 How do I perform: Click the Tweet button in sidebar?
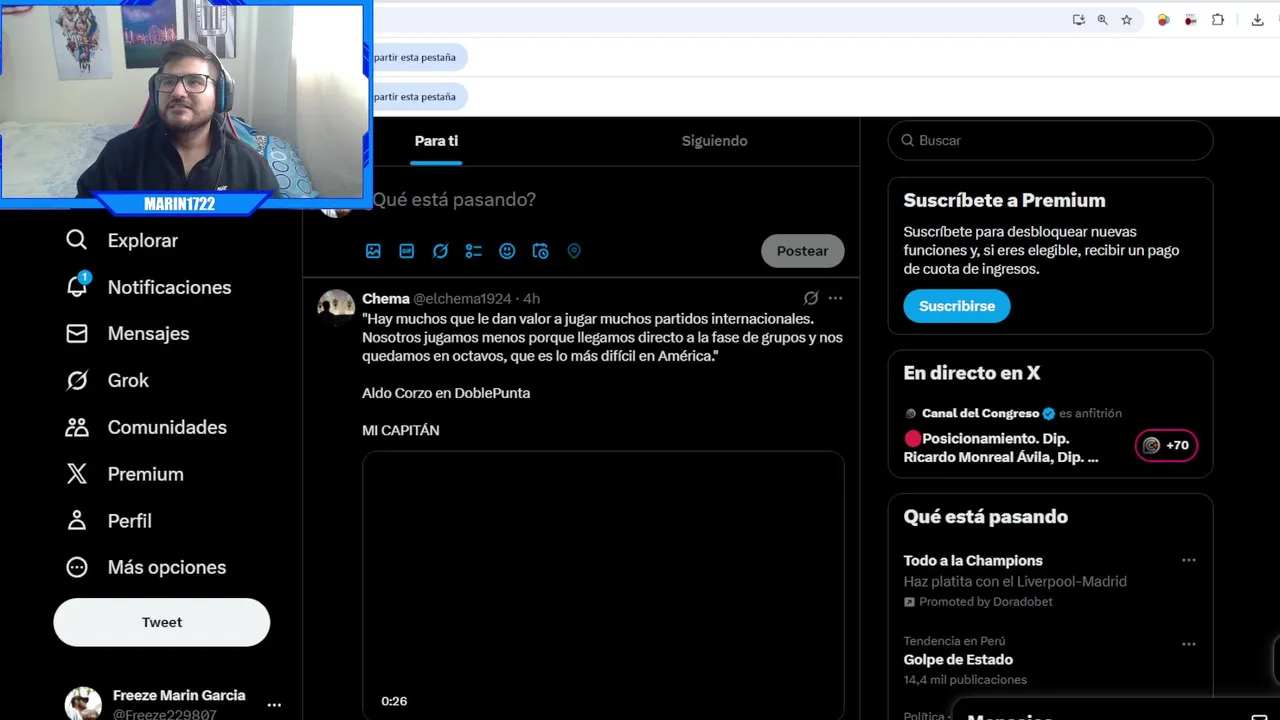[x=162, y=622]
